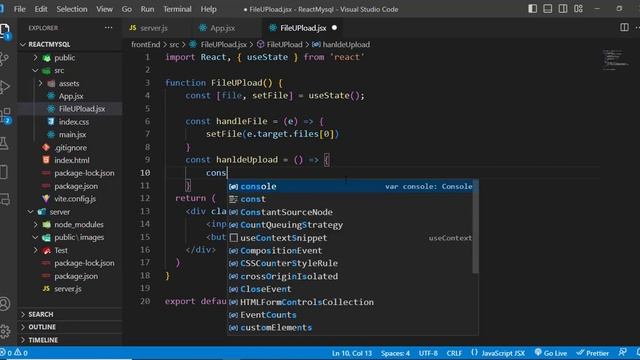Open Customize Layout icon in title bar

coord(578,9)
